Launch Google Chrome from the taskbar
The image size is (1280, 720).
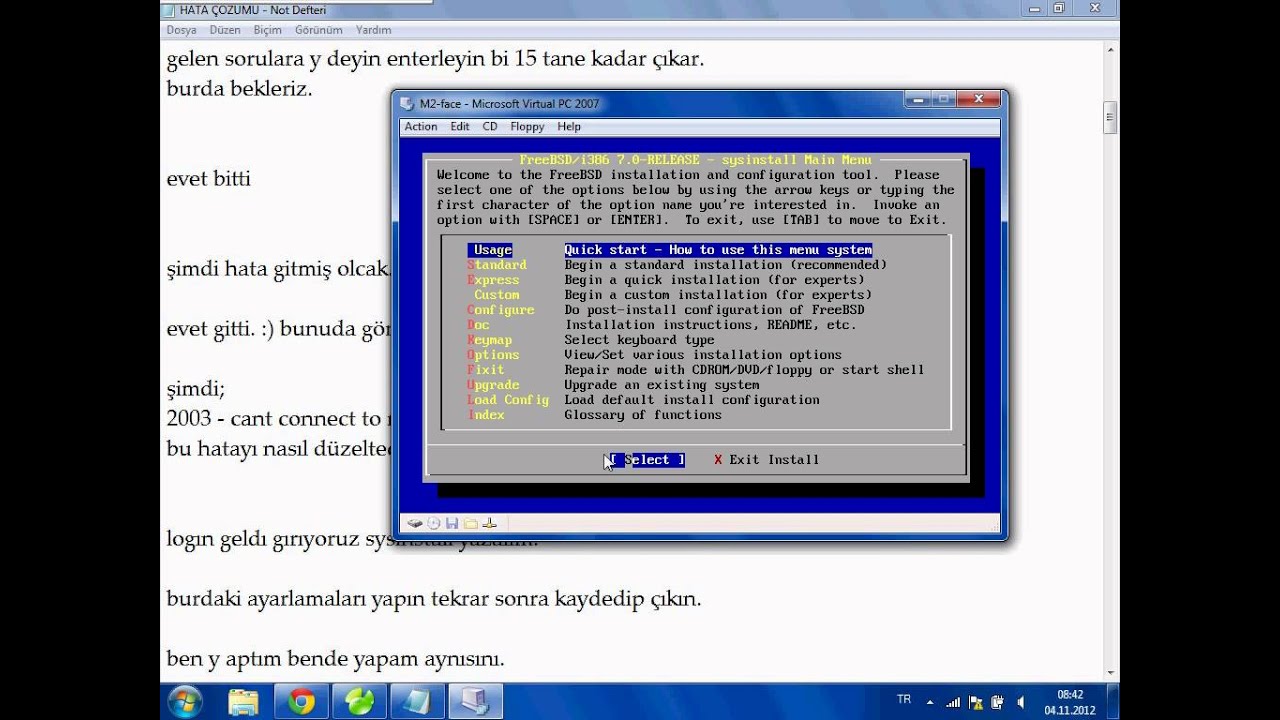coord(302,701)
